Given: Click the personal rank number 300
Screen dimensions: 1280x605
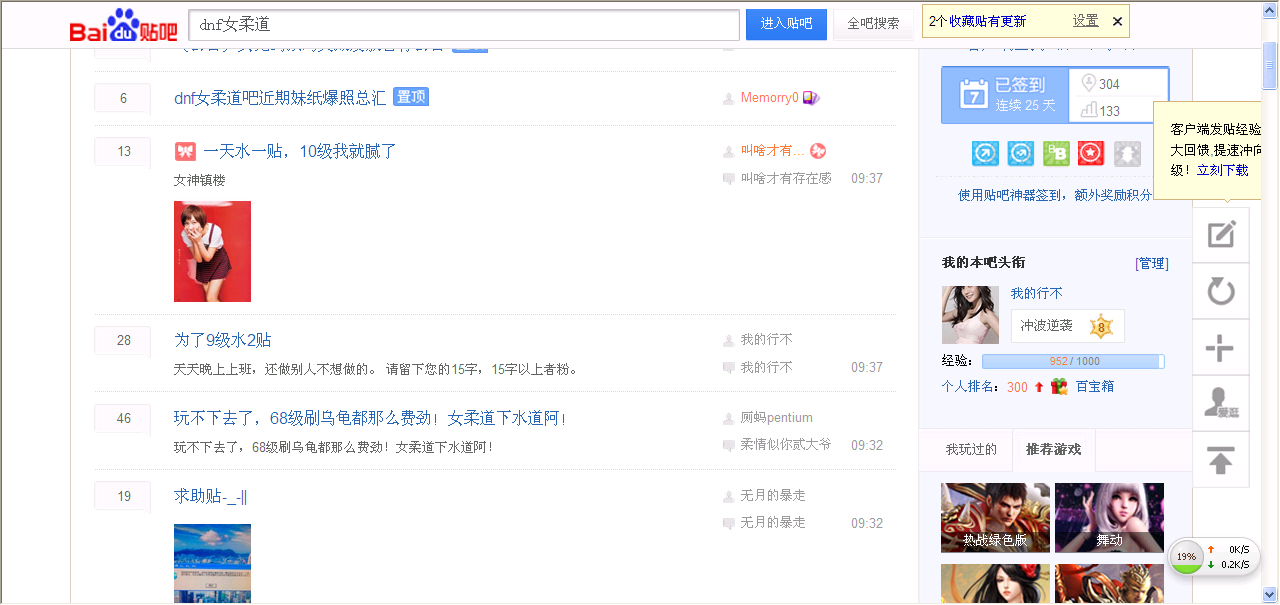Looking at the screenshot, I should pyautogui.click(x=1017, y=387).
